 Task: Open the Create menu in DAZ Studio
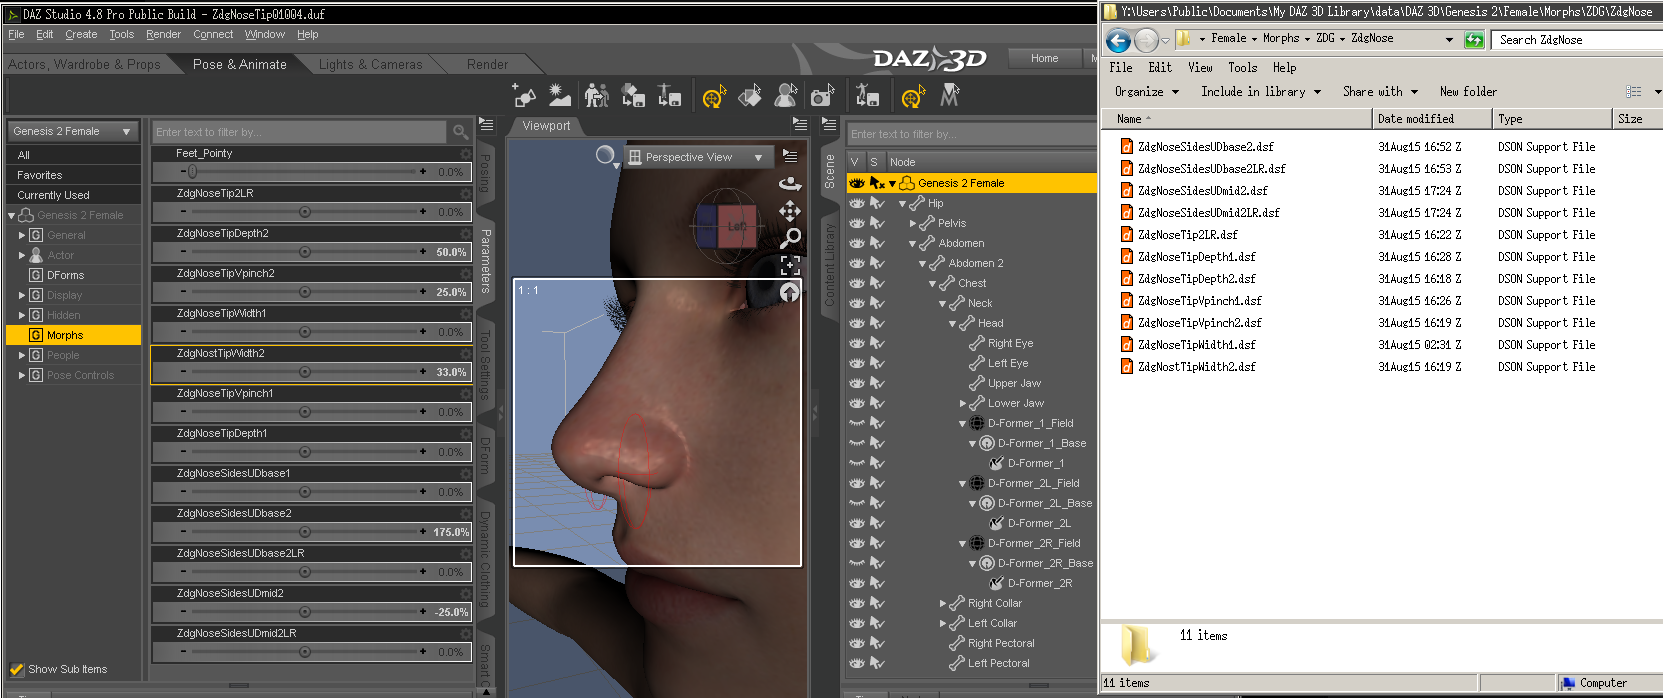[x=81, y=34]
